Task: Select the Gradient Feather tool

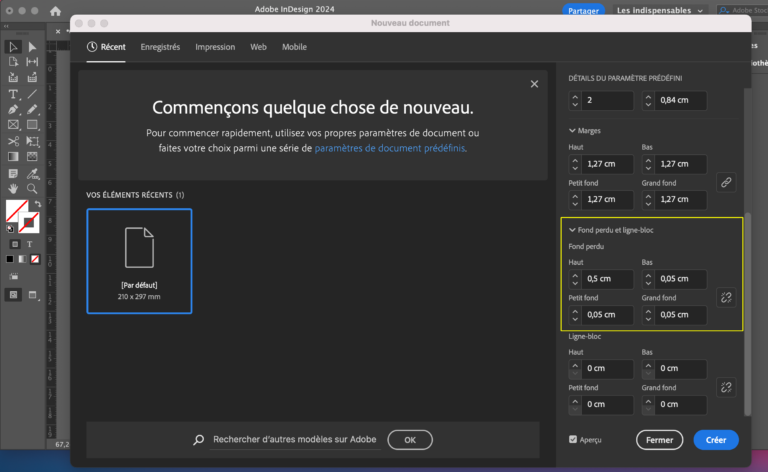Action: 32,157
